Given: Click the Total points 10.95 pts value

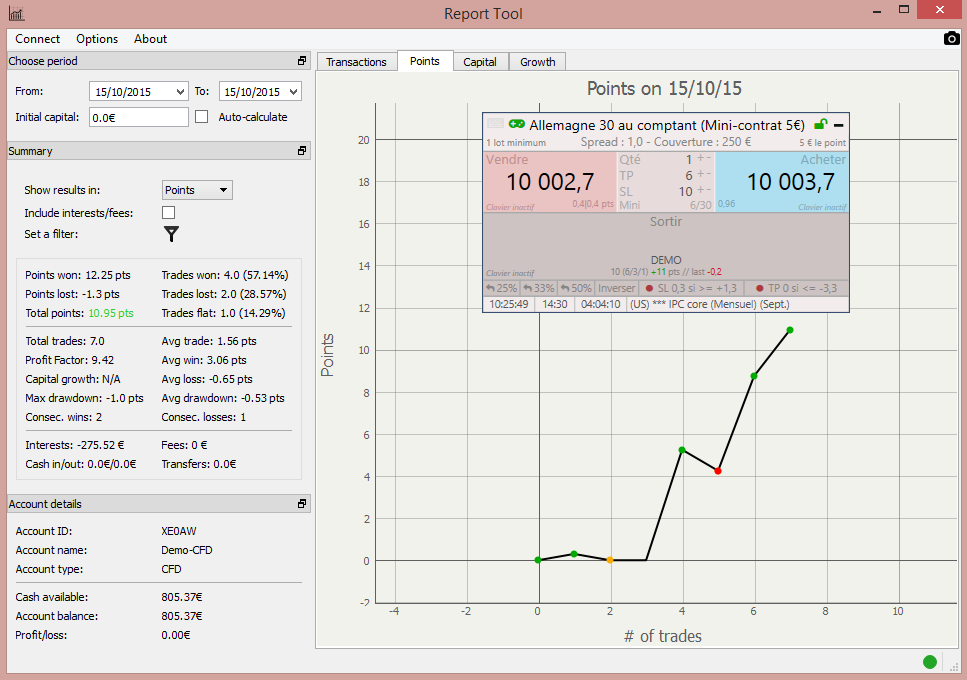Looking at the screenshot, I should pos(111,313).
